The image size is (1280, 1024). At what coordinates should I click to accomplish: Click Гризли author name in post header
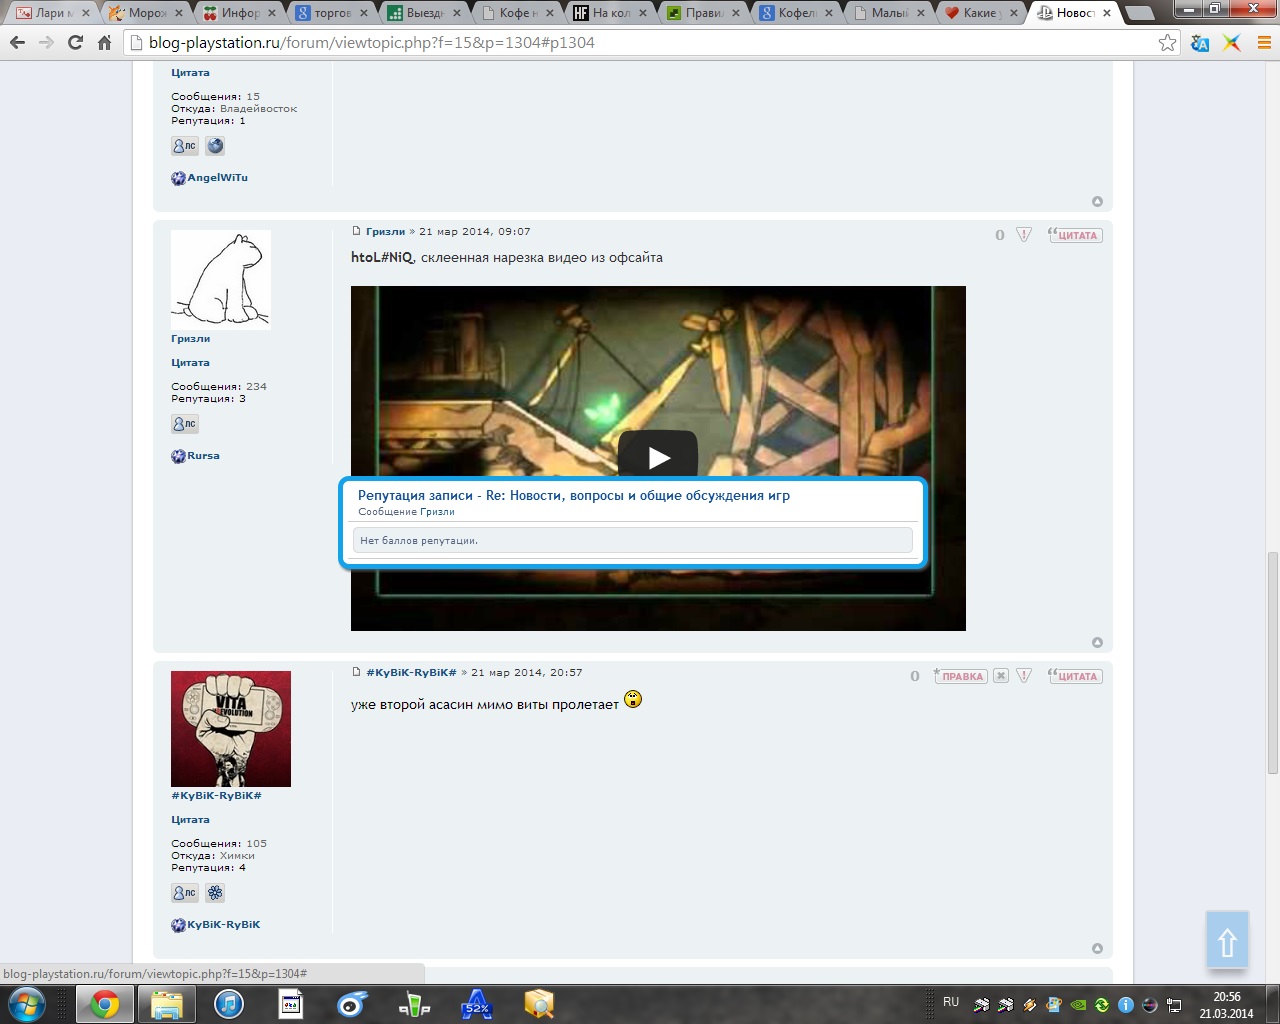(x=385, y=231)
